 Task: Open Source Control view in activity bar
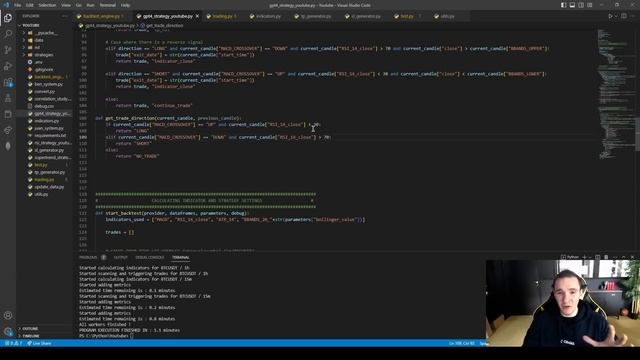[8, 50]
